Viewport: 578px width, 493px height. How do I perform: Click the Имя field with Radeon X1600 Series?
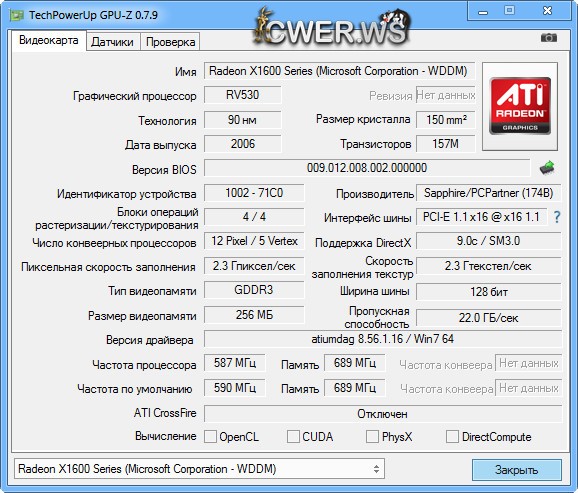point(340,71)
